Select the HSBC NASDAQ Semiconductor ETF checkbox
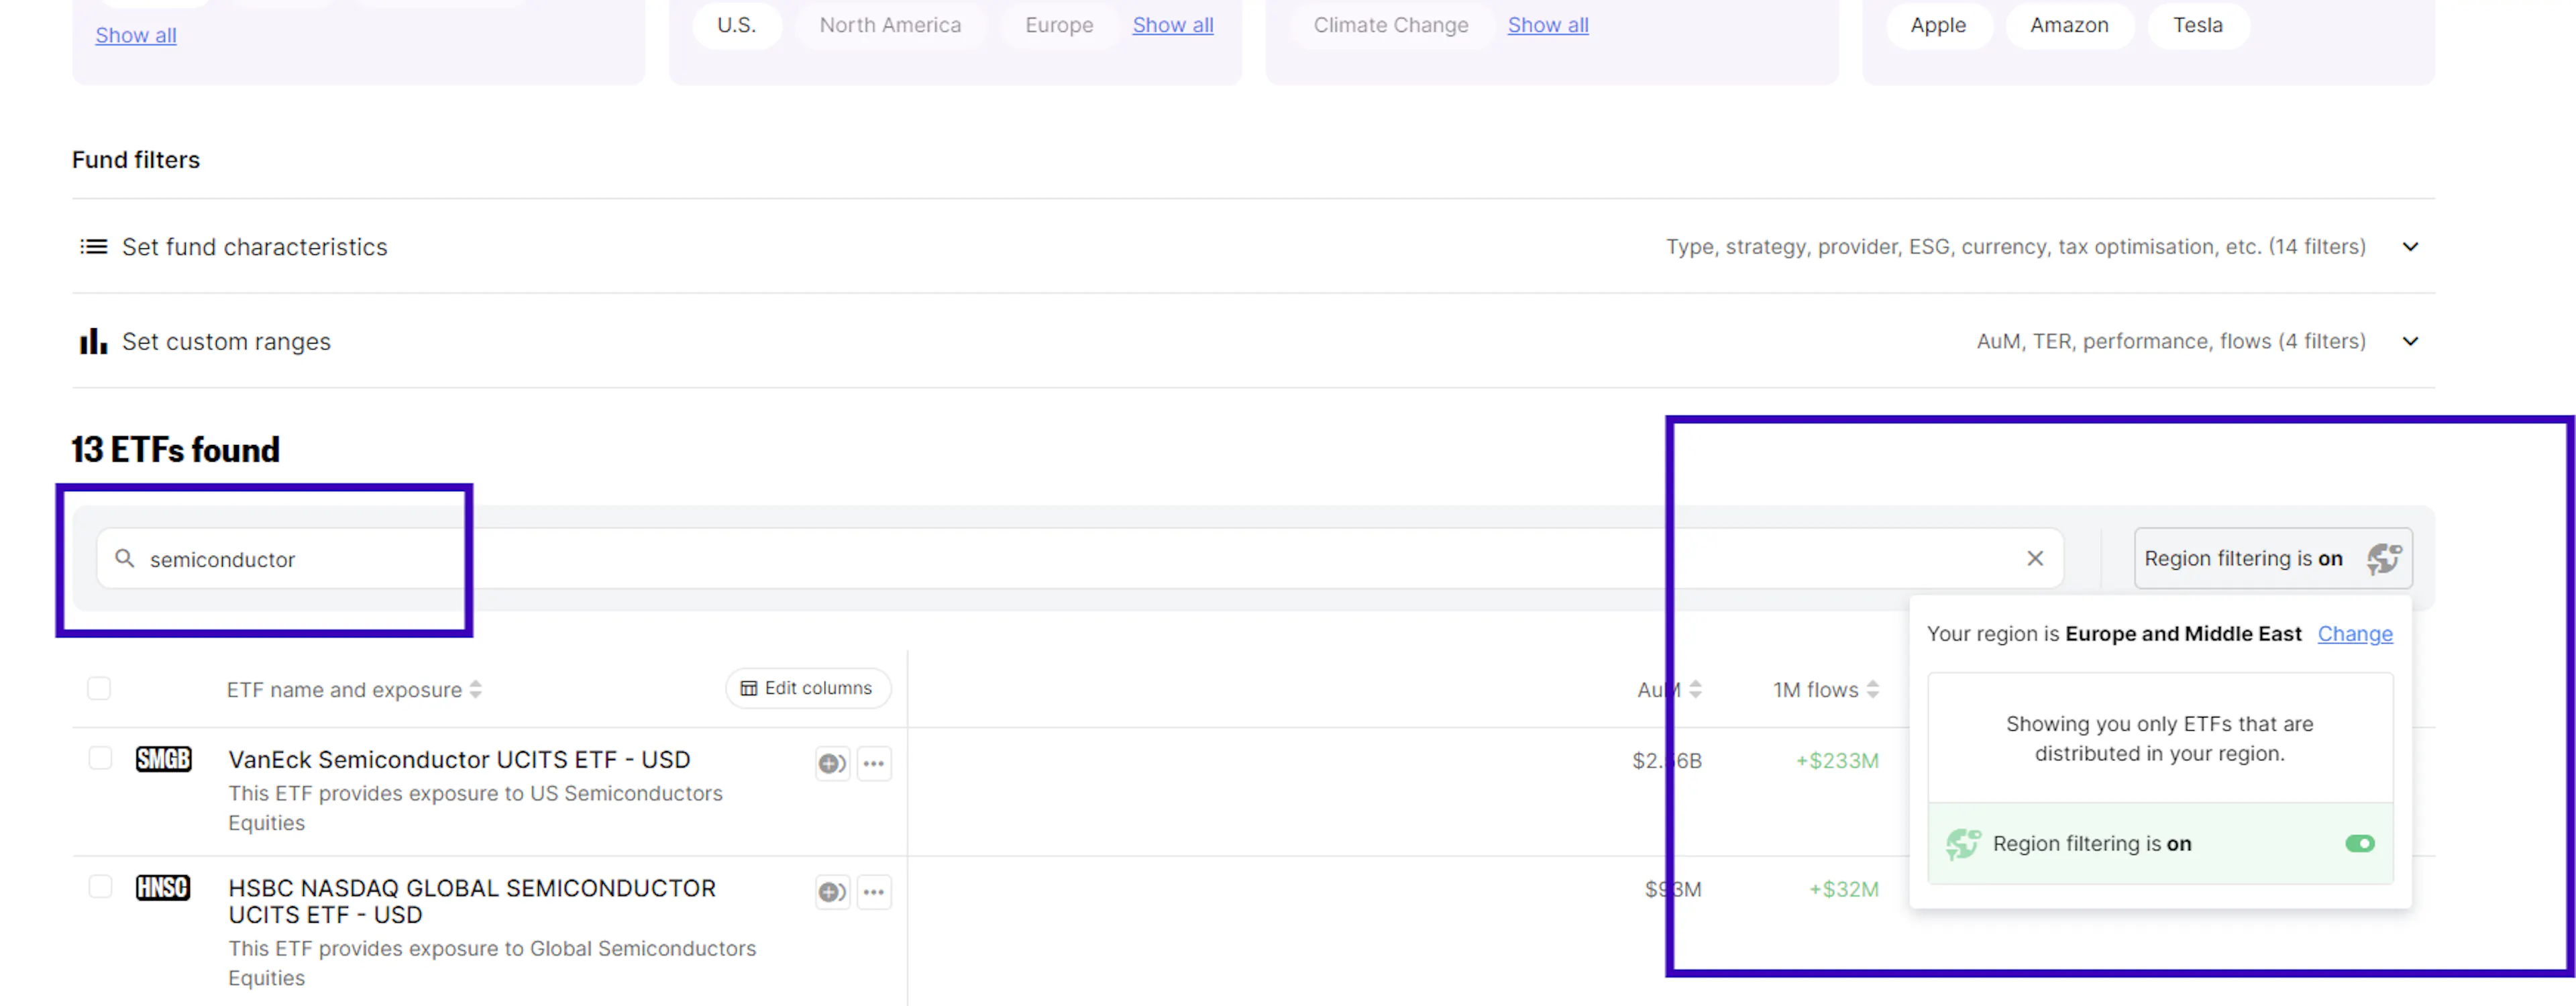 coord(100,887)
